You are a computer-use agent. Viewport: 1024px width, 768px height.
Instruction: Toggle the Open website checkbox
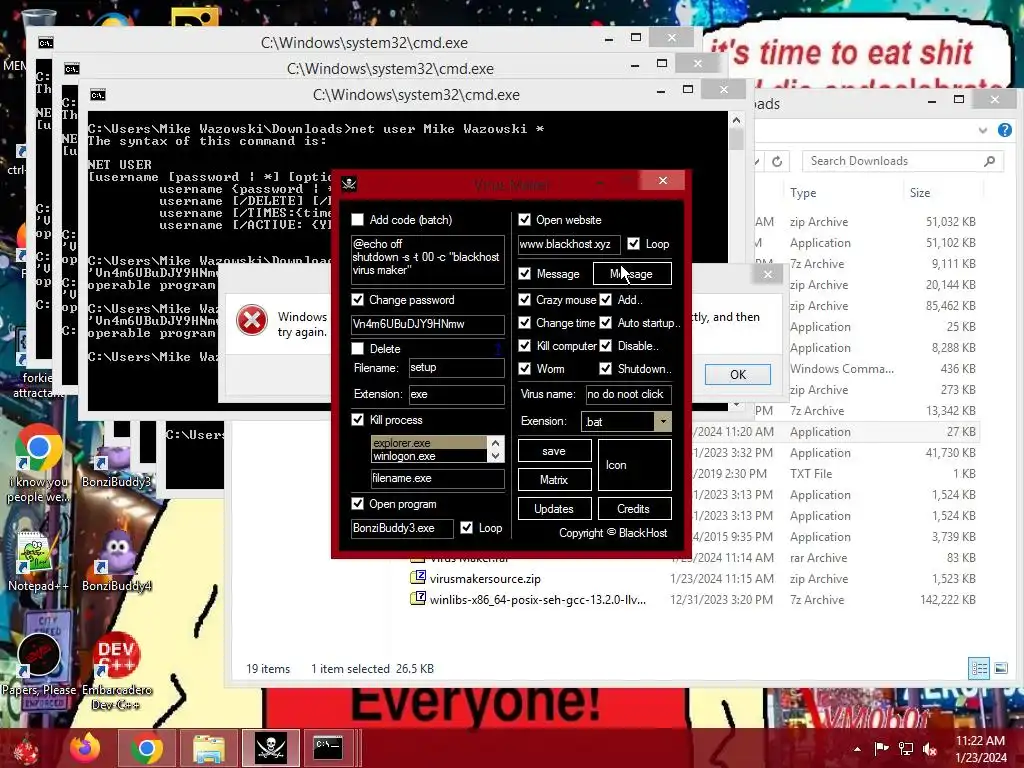(524, 219)
